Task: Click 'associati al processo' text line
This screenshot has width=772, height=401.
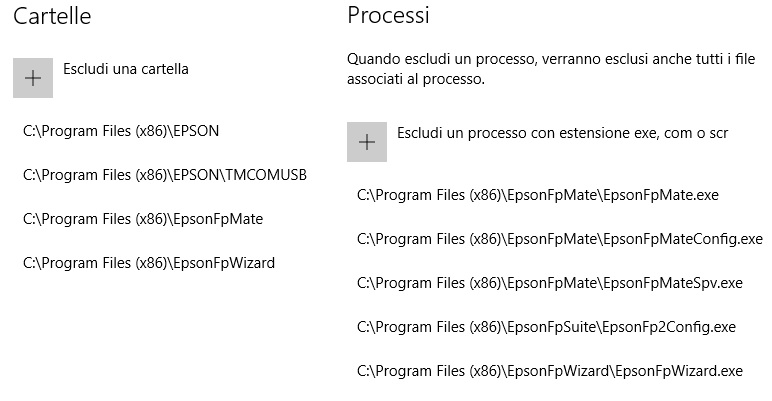Action: click(416, 79)
